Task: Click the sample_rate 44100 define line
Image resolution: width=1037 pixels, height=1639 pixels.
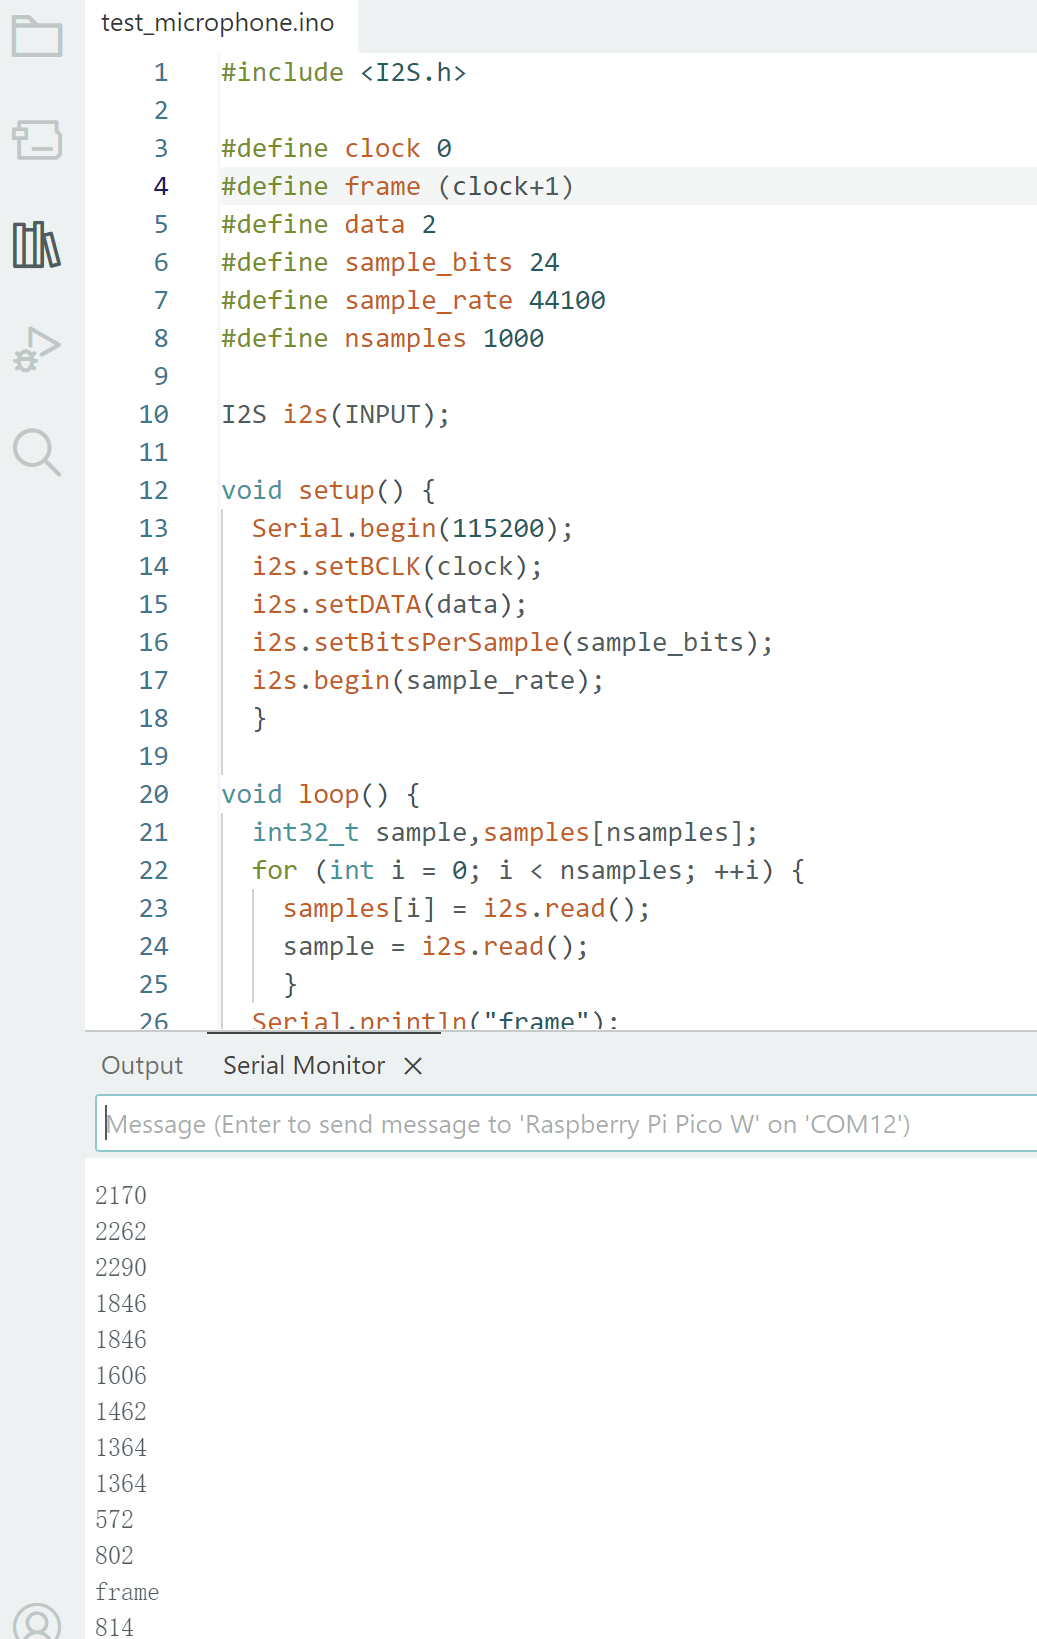Action: tap(413, 301)
